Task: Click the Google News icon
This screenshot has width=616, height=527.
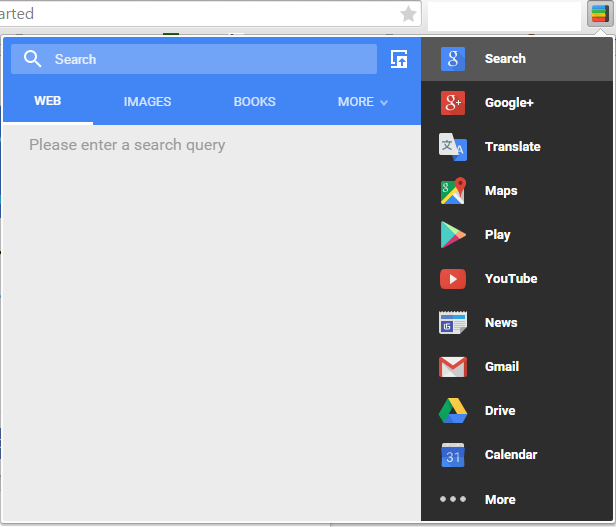Action: pos(453,323)
